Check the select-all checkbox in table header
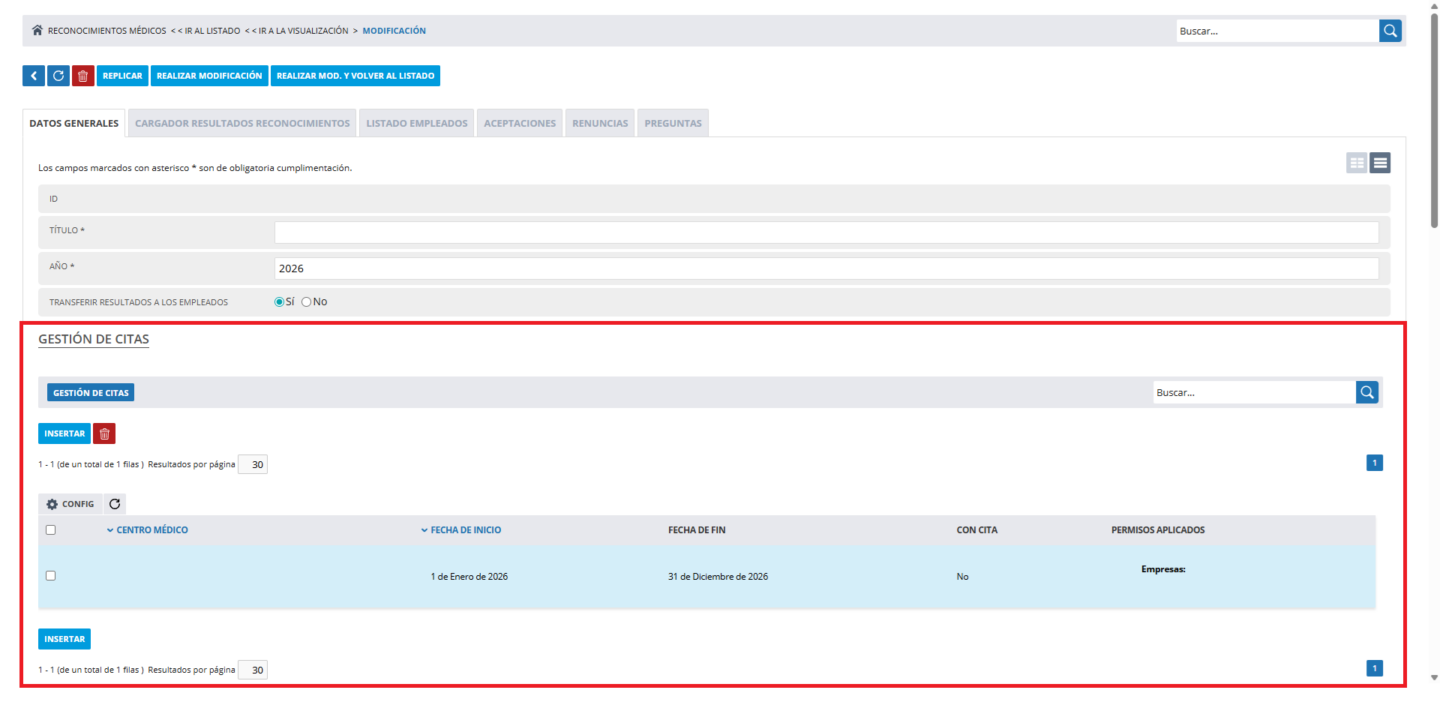The height and width of the screenshot is (702, 1440). [x=51, y=530]
